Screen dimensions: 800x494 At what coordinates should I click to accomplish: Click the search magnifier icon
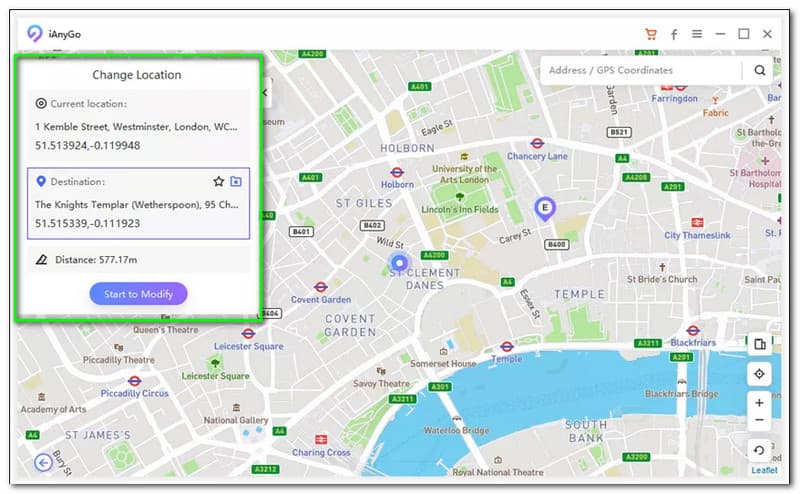pos(760,70)
